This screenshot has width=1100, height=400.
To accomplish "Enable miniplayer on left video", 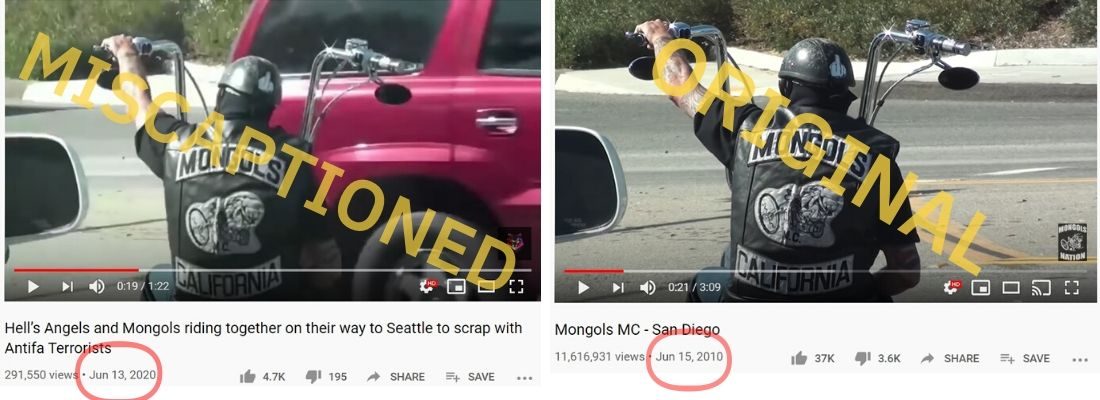I will [456, 286].
